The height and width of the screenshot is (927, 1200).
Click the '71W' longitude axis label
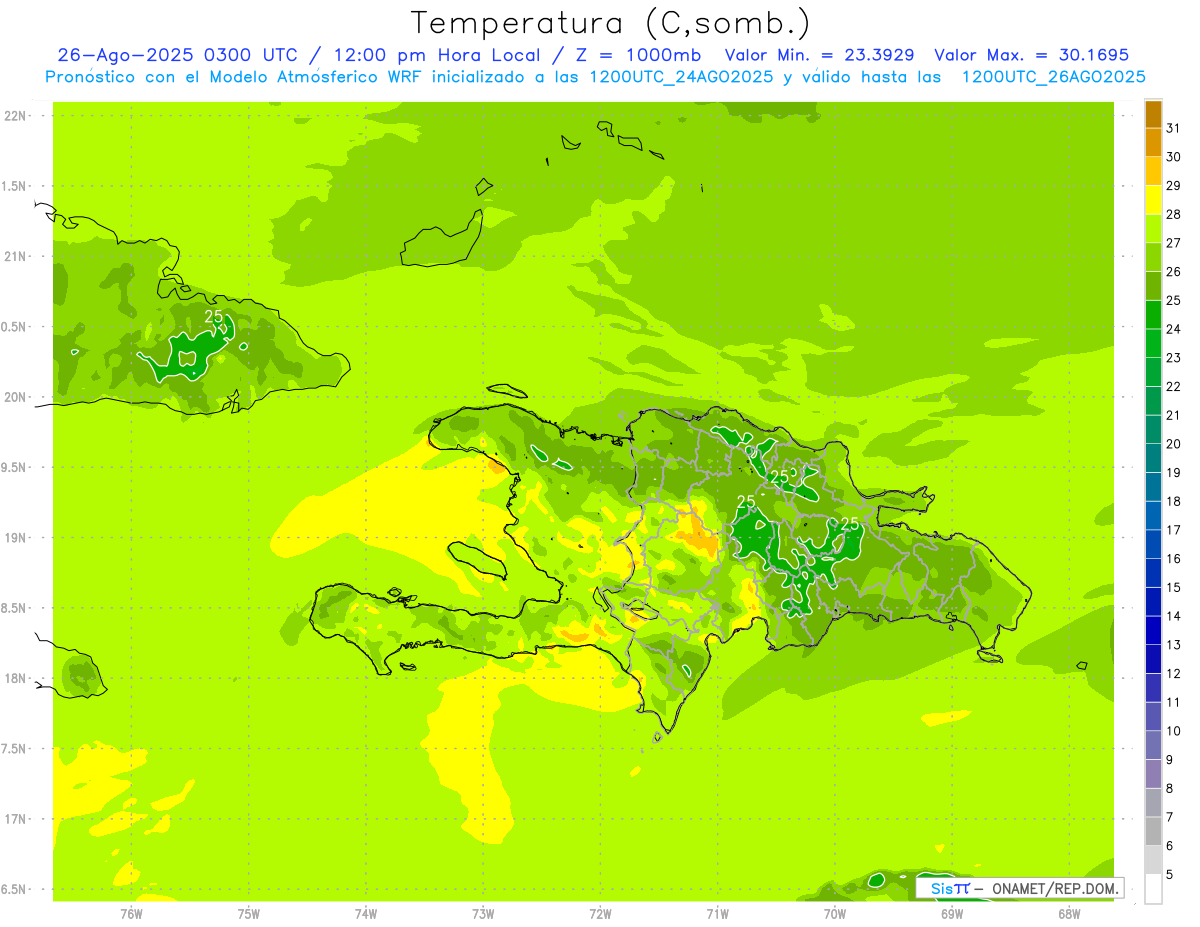717,913
